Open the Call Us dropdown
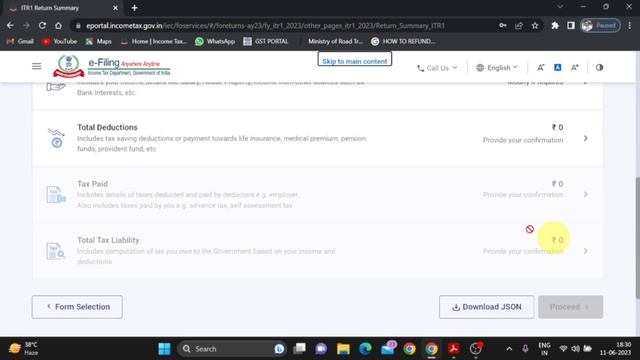The height and width of the screenshot is (360, 640). coord(437,68)
